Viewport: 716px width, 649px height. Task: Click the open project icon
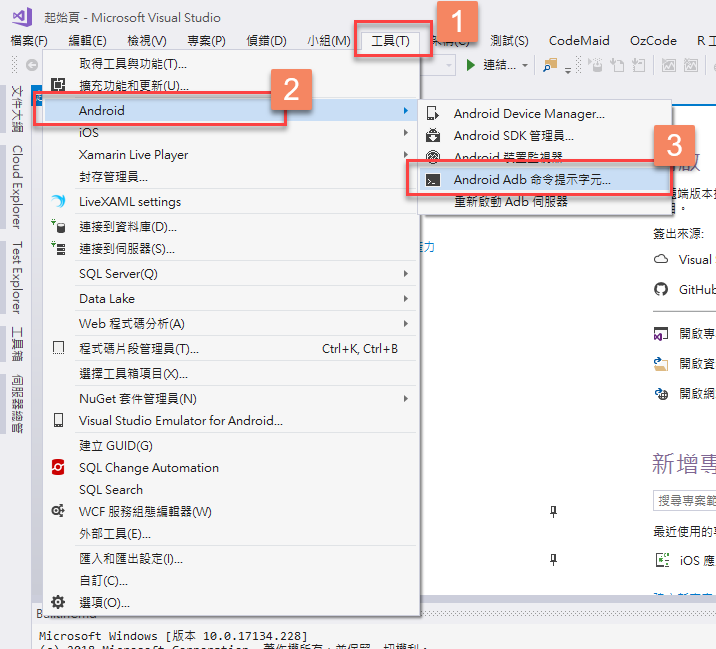tap(661, 334)
